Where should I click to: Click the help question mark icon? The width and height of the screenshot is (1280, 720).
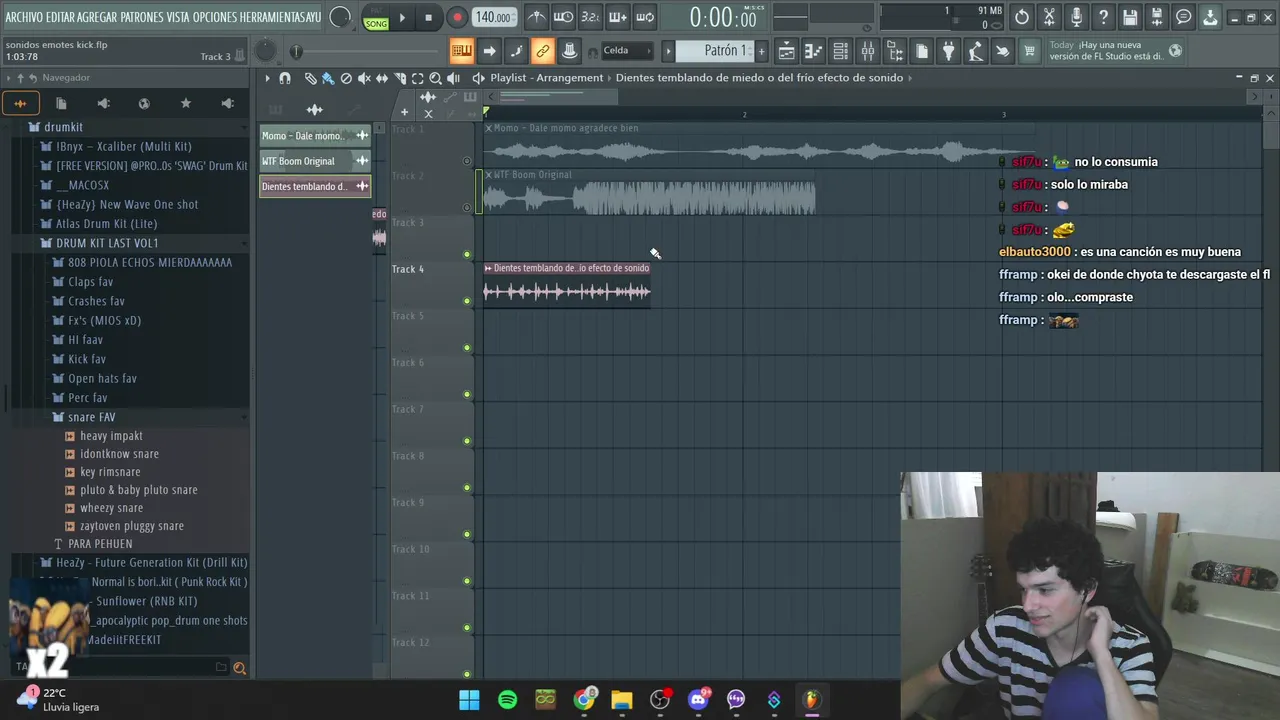[x=1103, y=17]
